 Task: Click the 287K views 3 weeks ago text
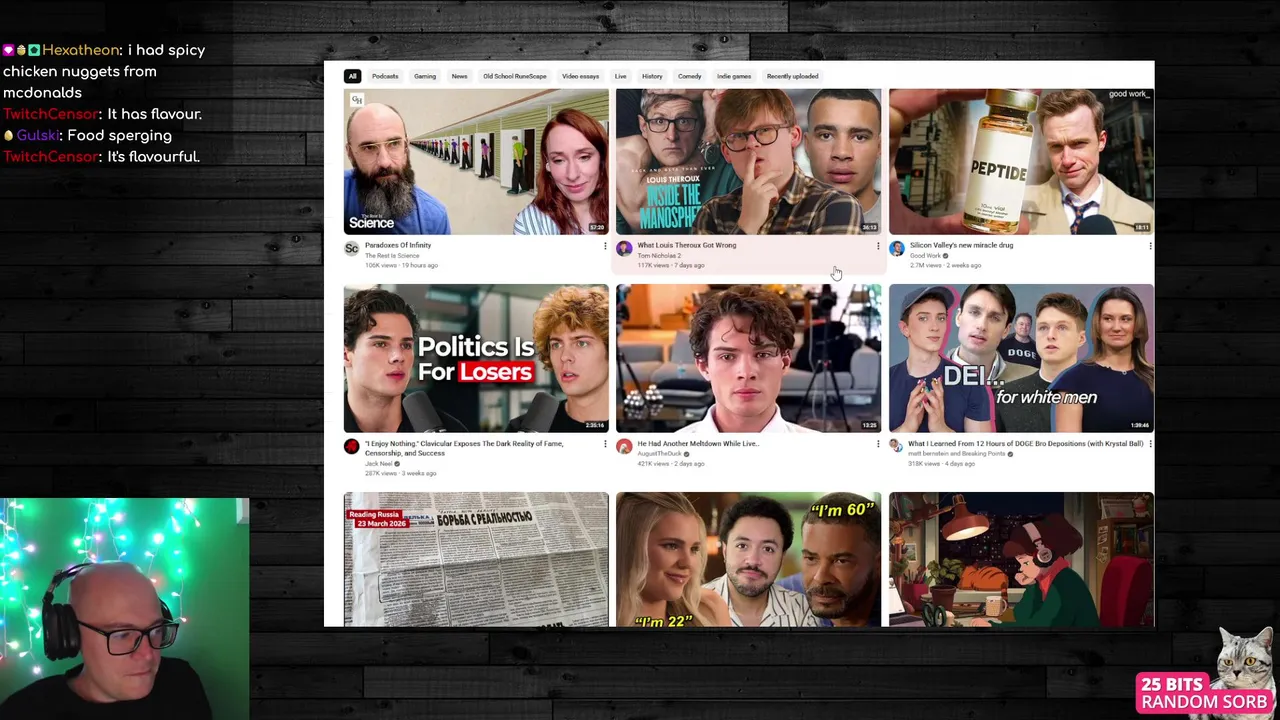tap(400, 473)
